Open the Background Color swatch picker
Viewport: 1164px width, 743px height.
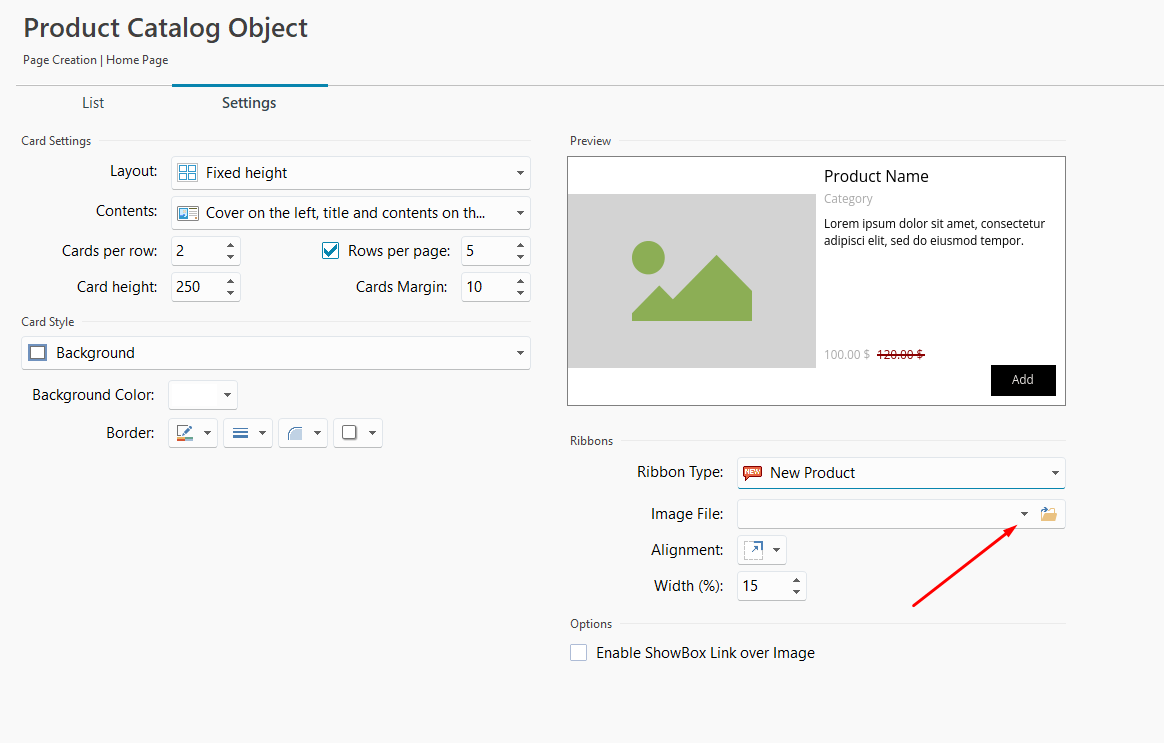(x=203, y=395)
